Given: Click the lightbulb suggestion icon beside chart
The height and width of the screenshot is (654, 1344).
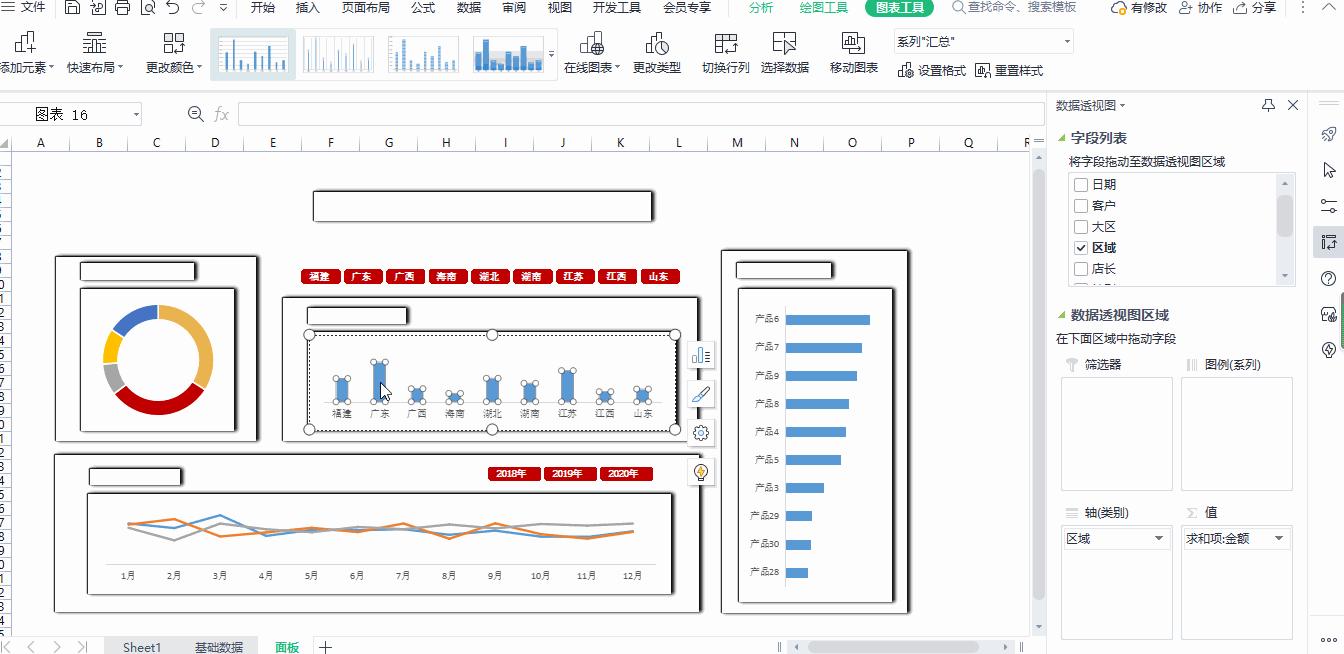Looking at the screenshot, I should (x=701, y=471).
